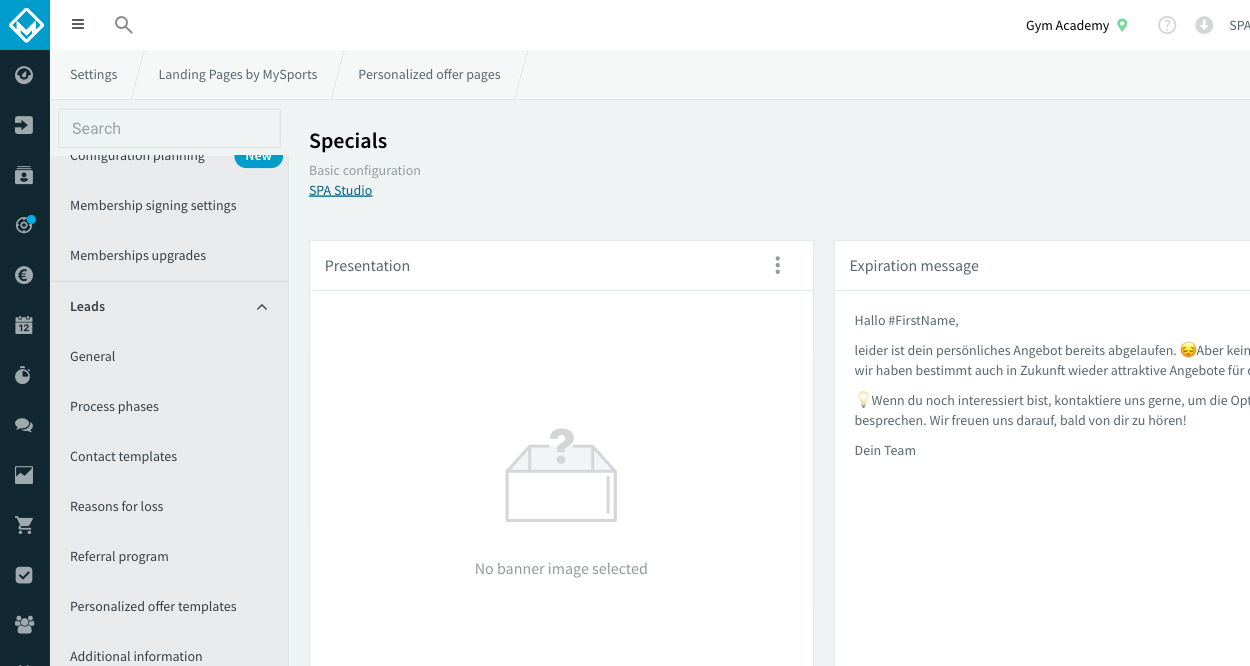Click the download arrow icon in the top bar
1250x666 pixels.
click(x=1204, y=25)
